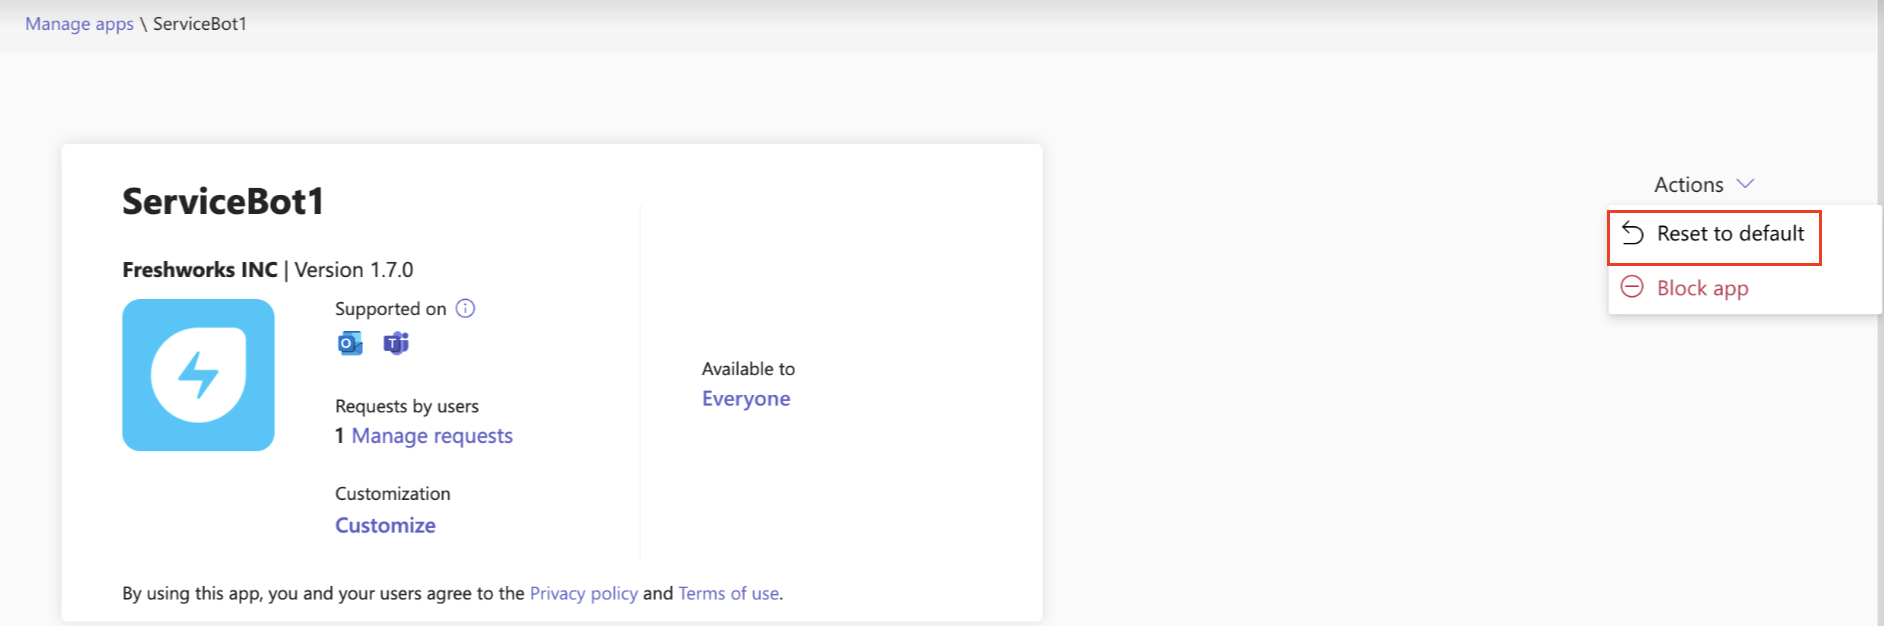This screenshot has width=1884, height=626.
Task: Click the Block app circle icon
Action: 1632,287
